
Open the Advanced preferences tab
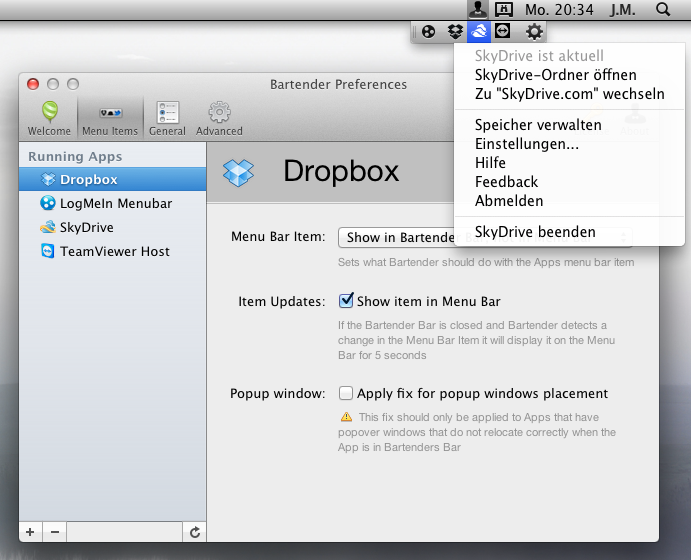pos(219,119)
